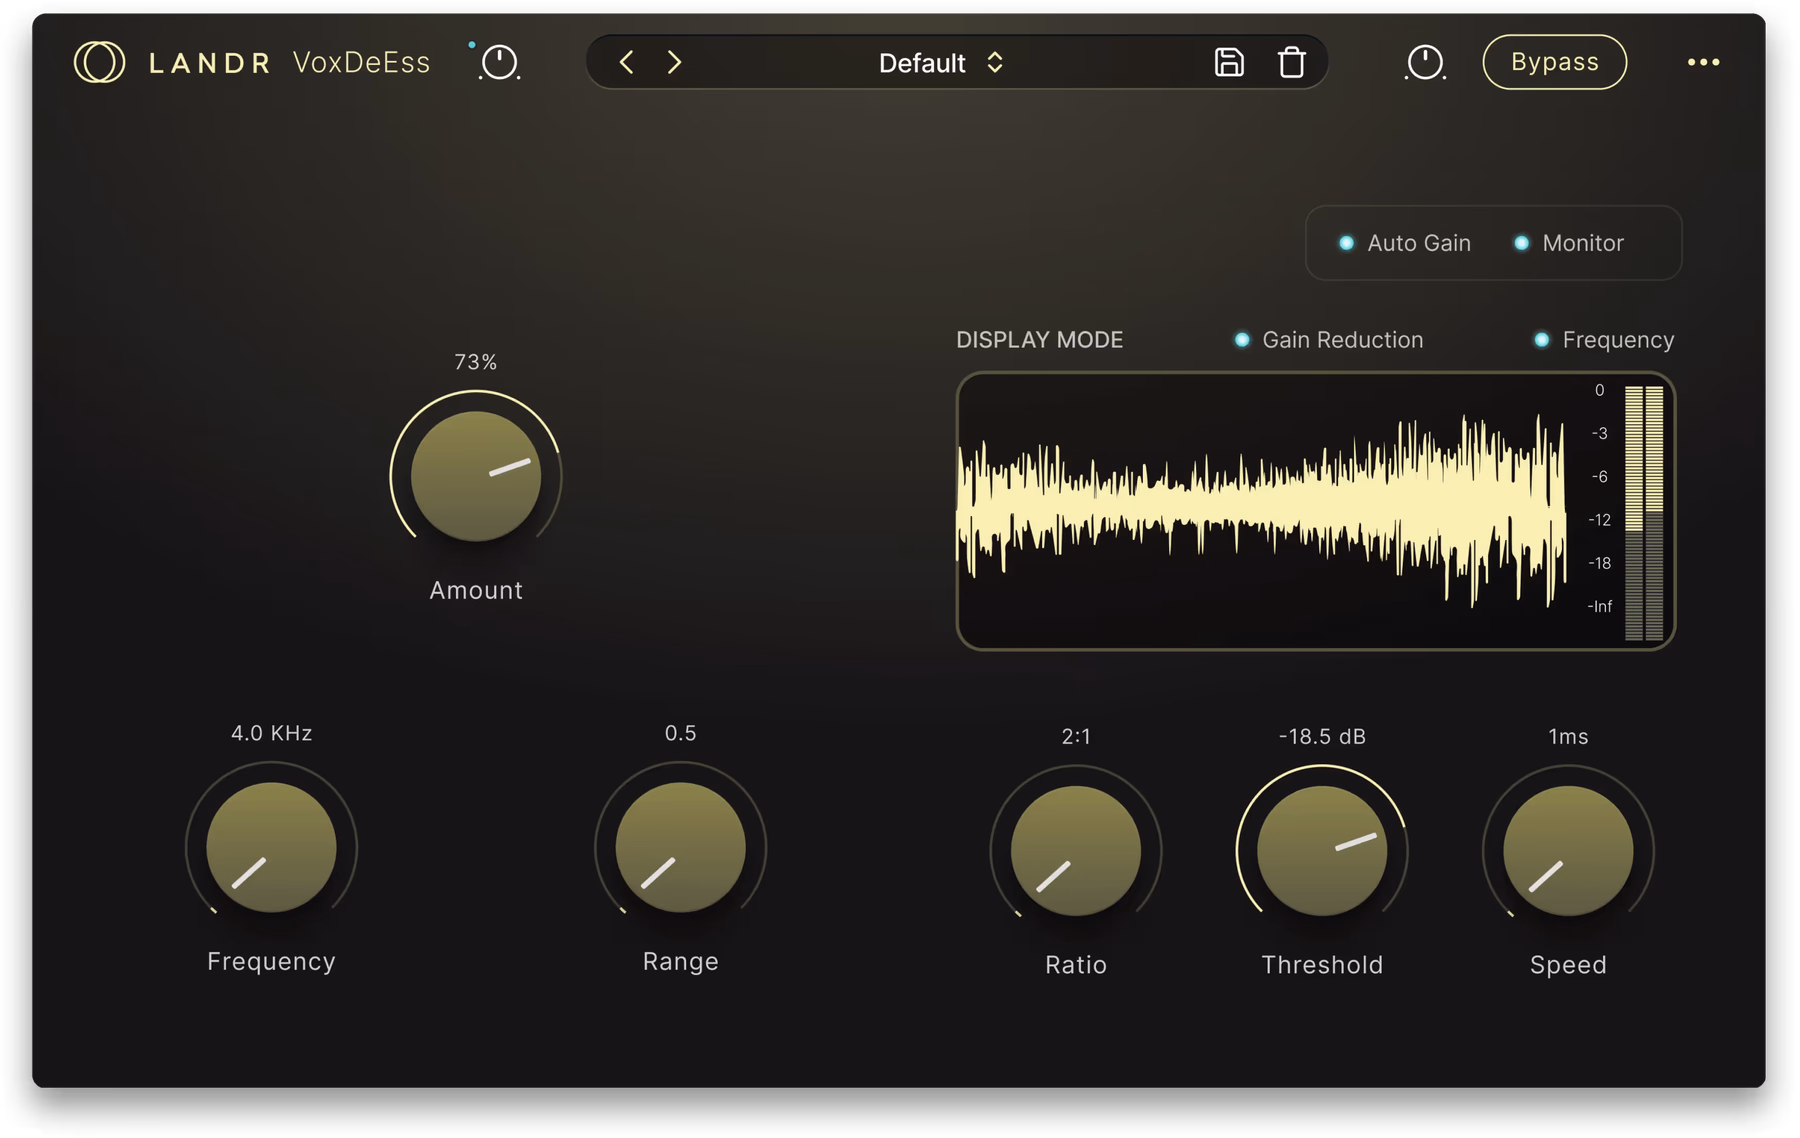
Task: Select the Frequency display mode
Action: pos(1604,340)
